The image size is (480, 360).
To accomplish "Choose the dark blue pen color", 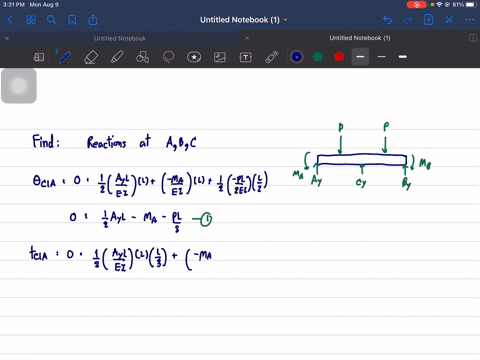I will click(x=297, y=57).
